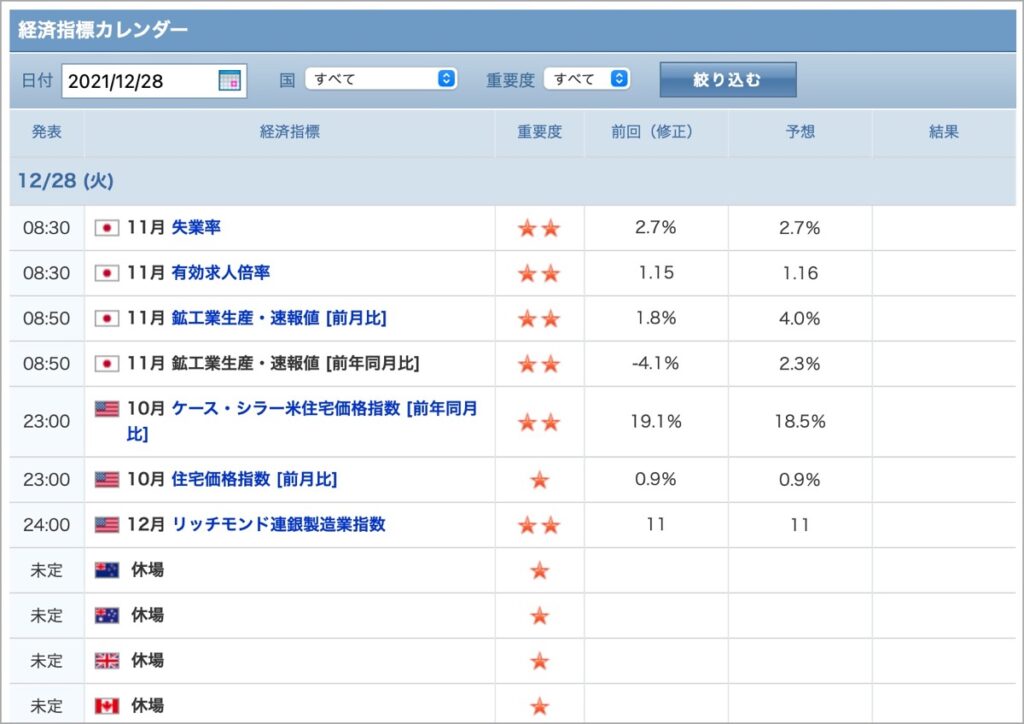This screenshot has width=1024, height=724.
Task: Open the 住宅価格指数 [前月比] link
Action: 254,479
